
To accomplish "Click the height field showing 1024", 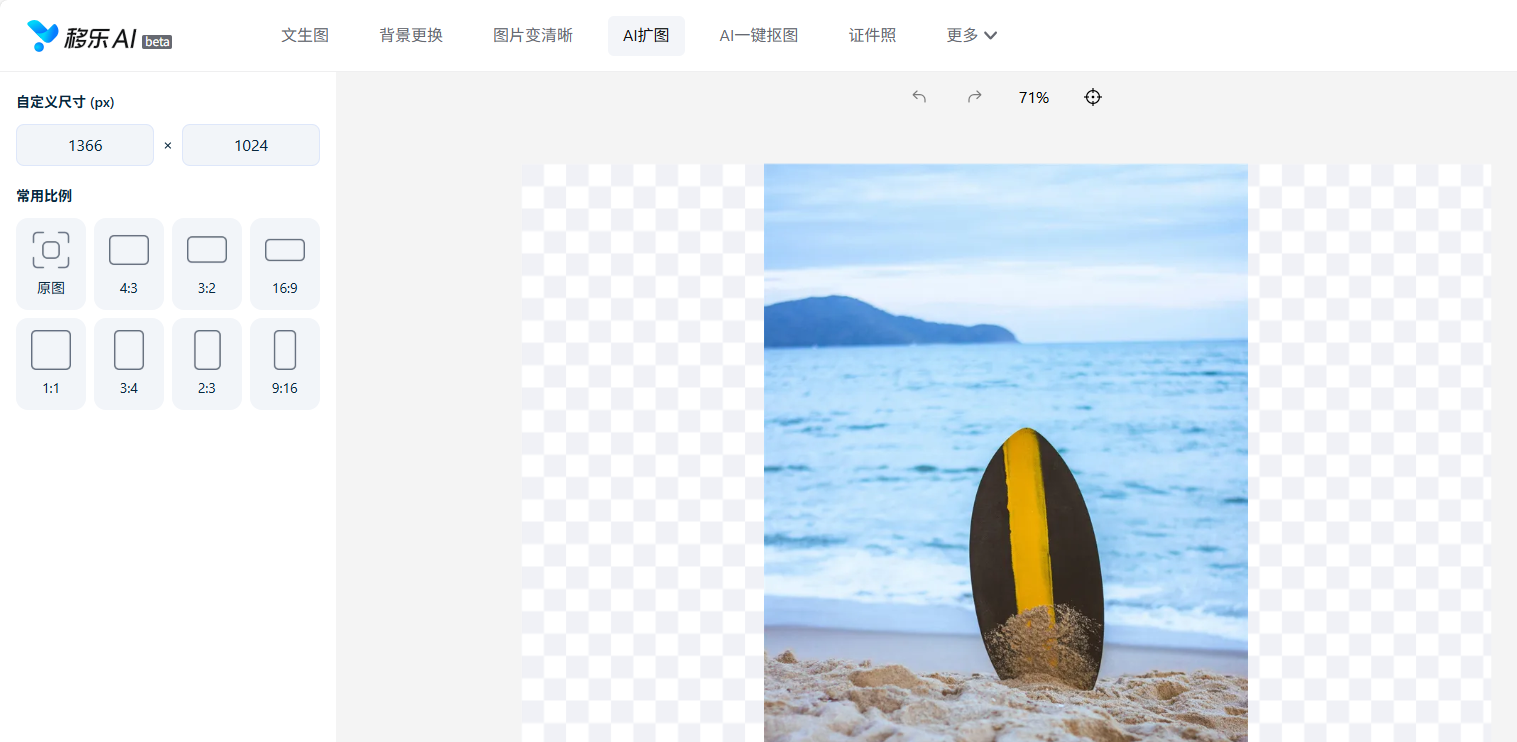I will click(251, 145).
